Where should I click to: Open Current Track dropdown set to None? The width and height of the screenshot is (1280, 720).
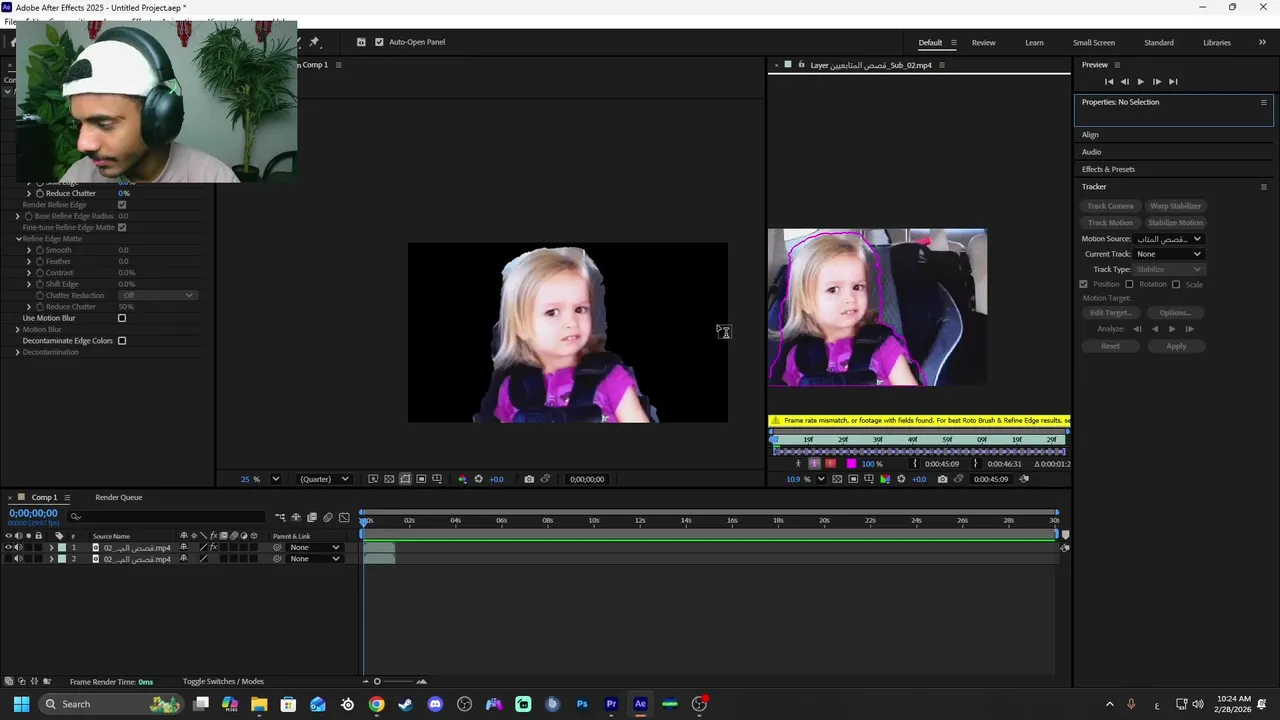click(1169, 254)
